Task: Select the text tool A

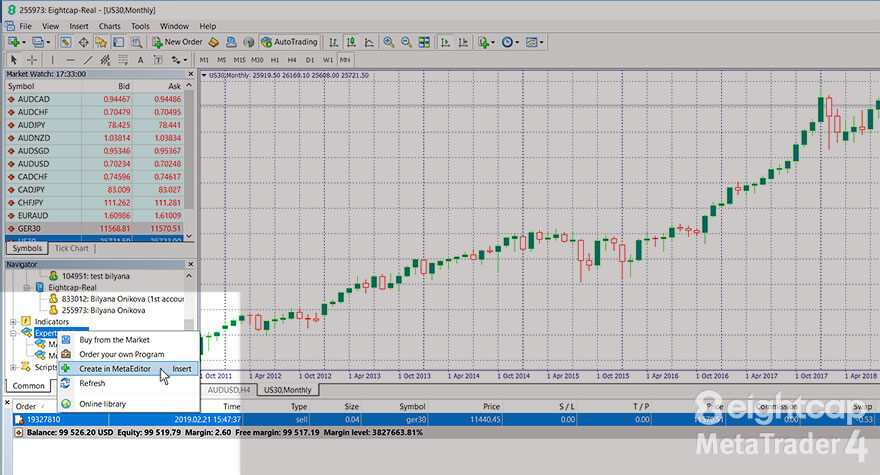Action: [140, 60]
